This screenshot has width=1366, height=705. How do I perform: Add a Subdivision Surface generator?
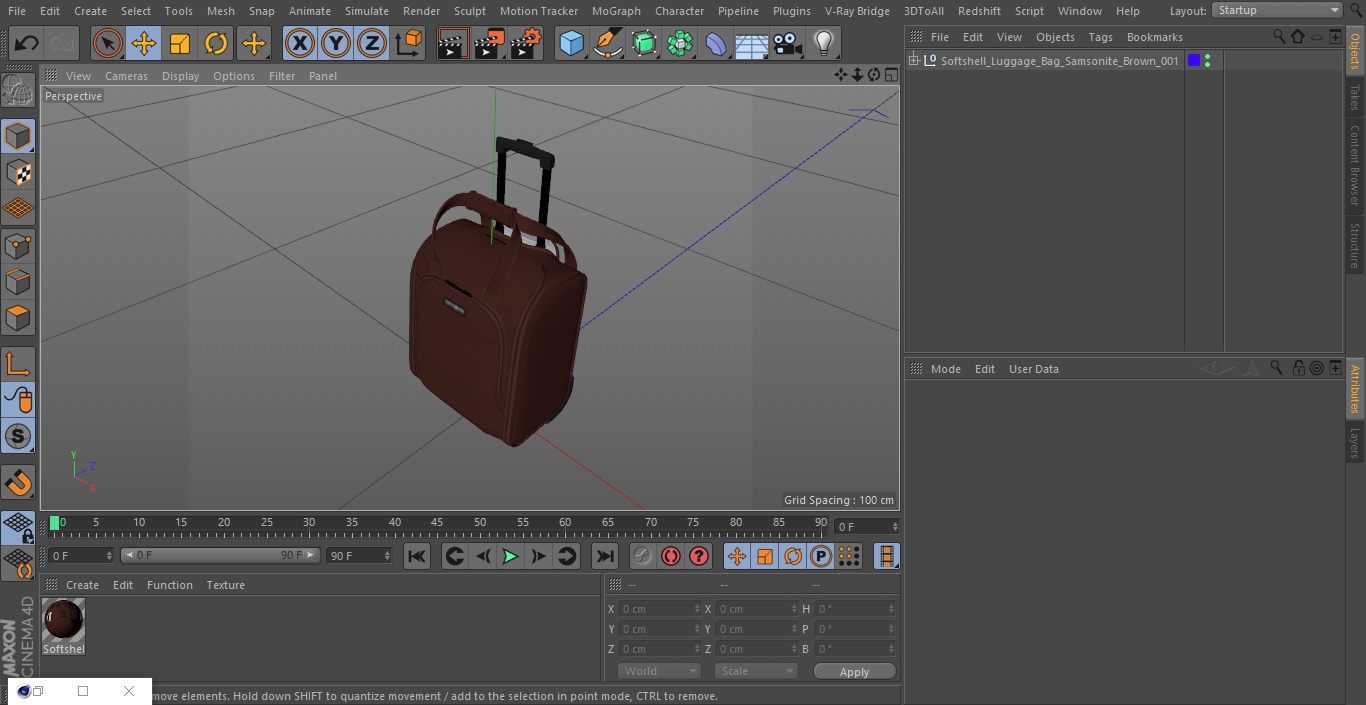point(644,44)
